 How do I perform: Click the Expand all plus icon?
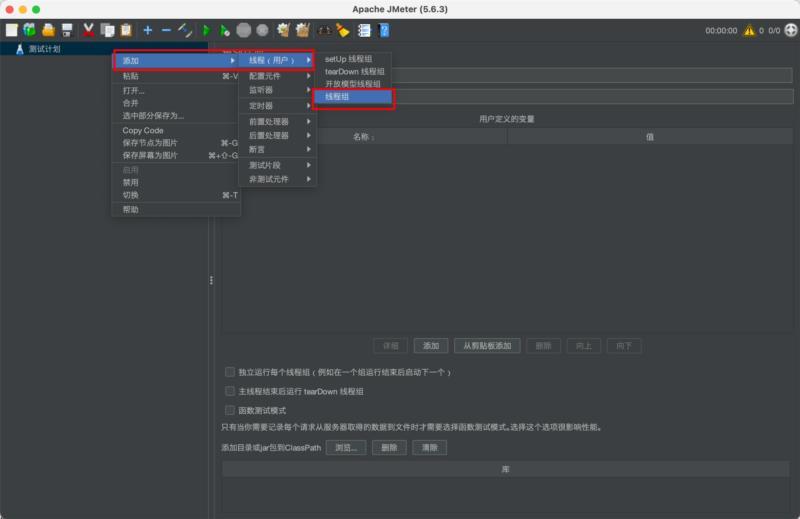(147, 31)
